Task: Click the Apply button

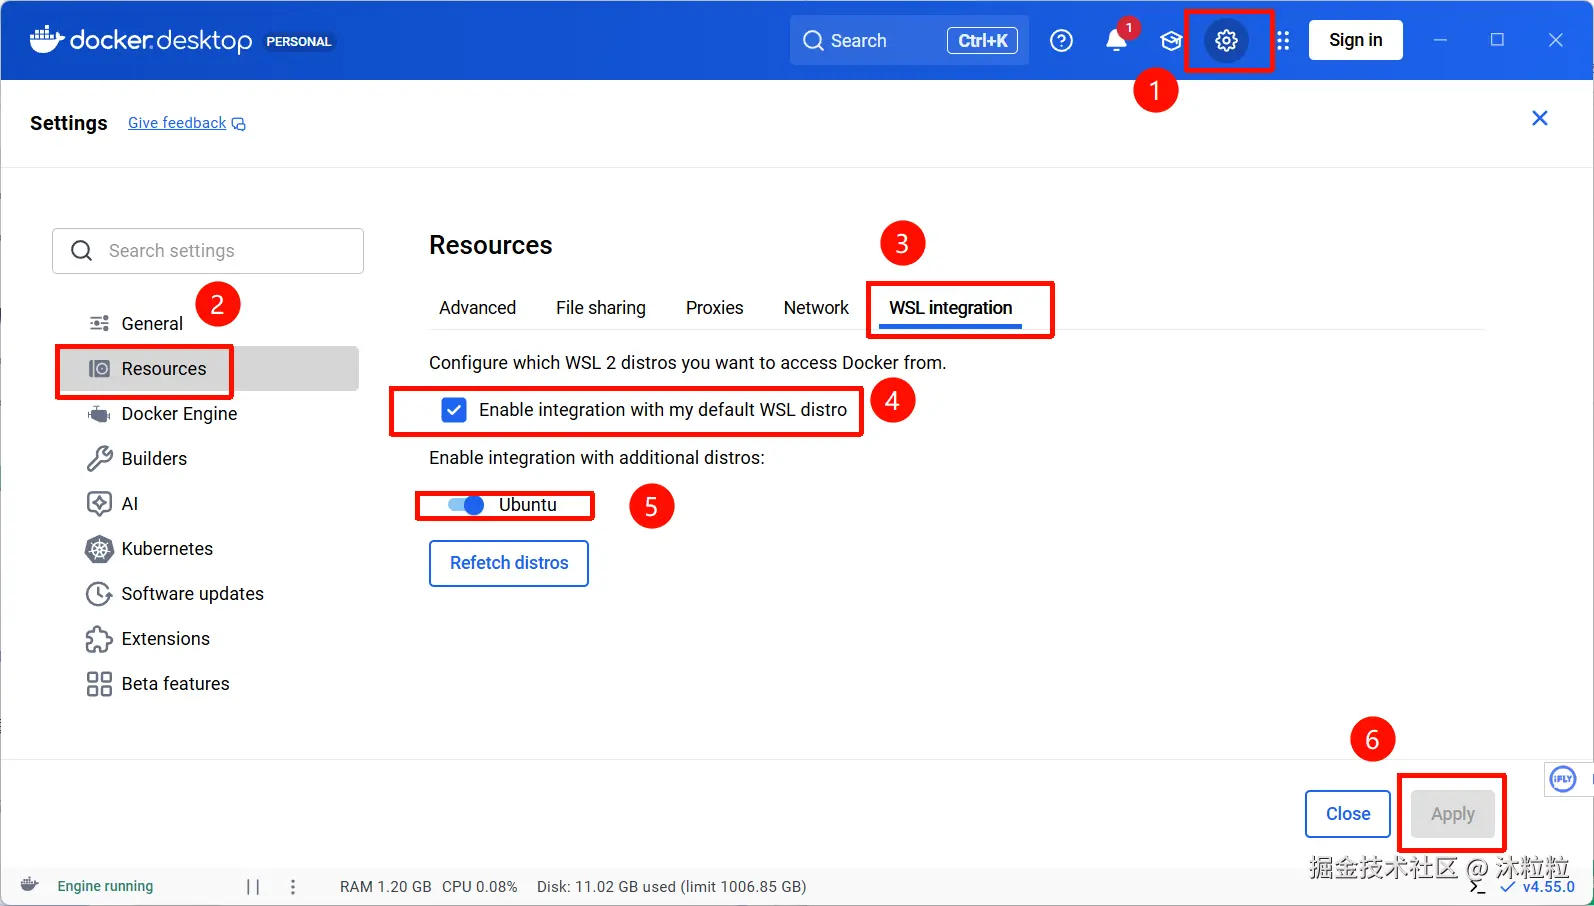Action: click(1453, 814)
